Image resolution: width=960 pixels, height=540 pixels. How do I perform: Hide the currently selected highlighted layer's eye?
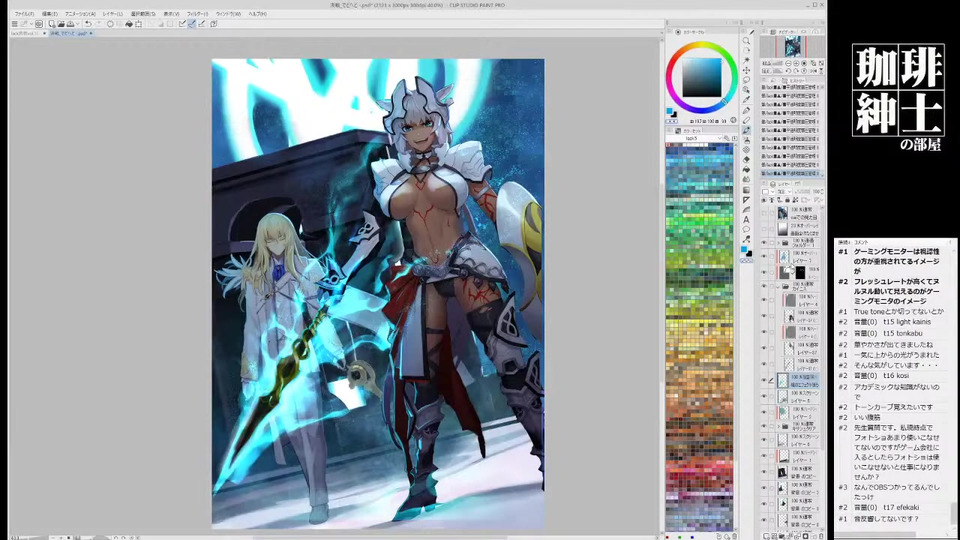(x=763, y=380)
